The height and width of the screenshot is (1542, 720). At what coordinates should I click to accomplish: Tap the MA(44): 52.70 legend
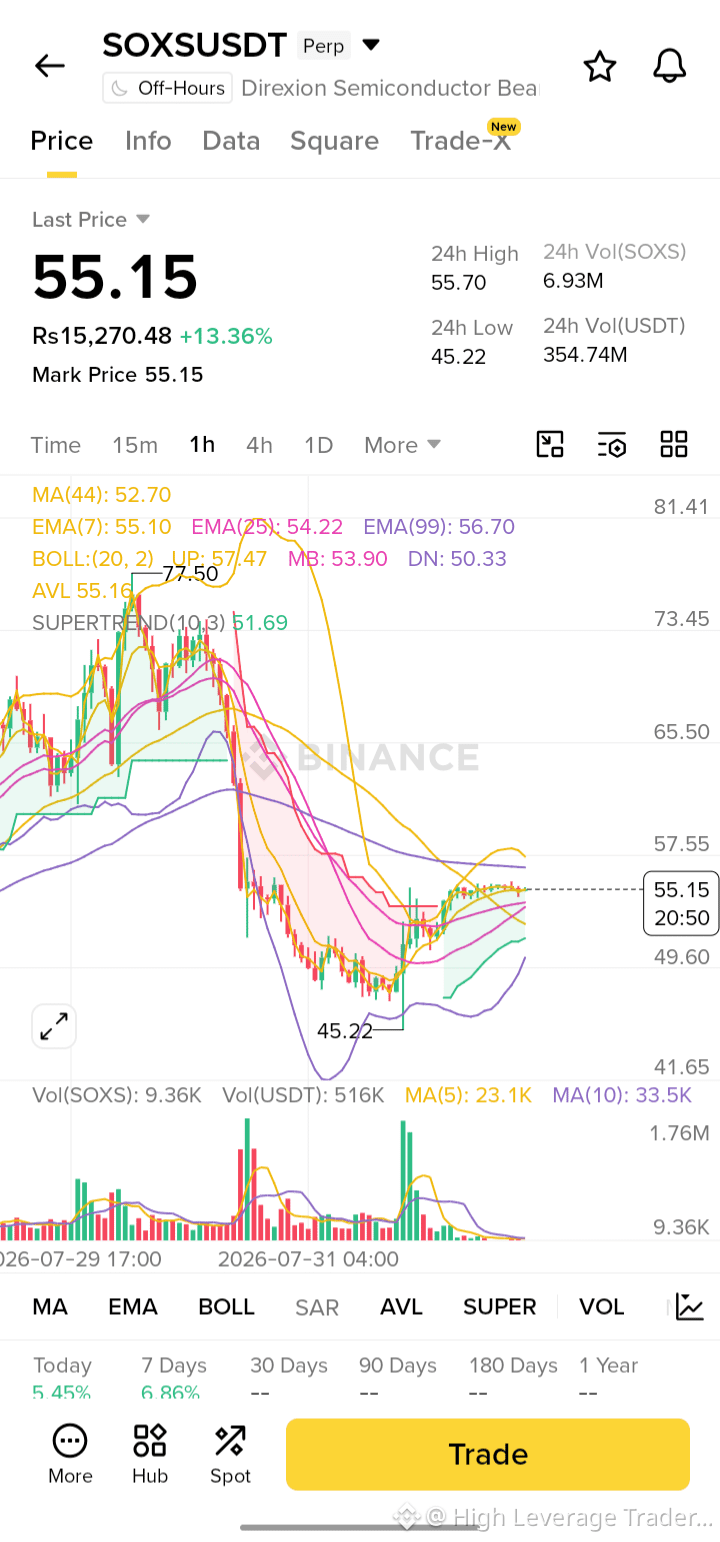[x=101, y=494]
